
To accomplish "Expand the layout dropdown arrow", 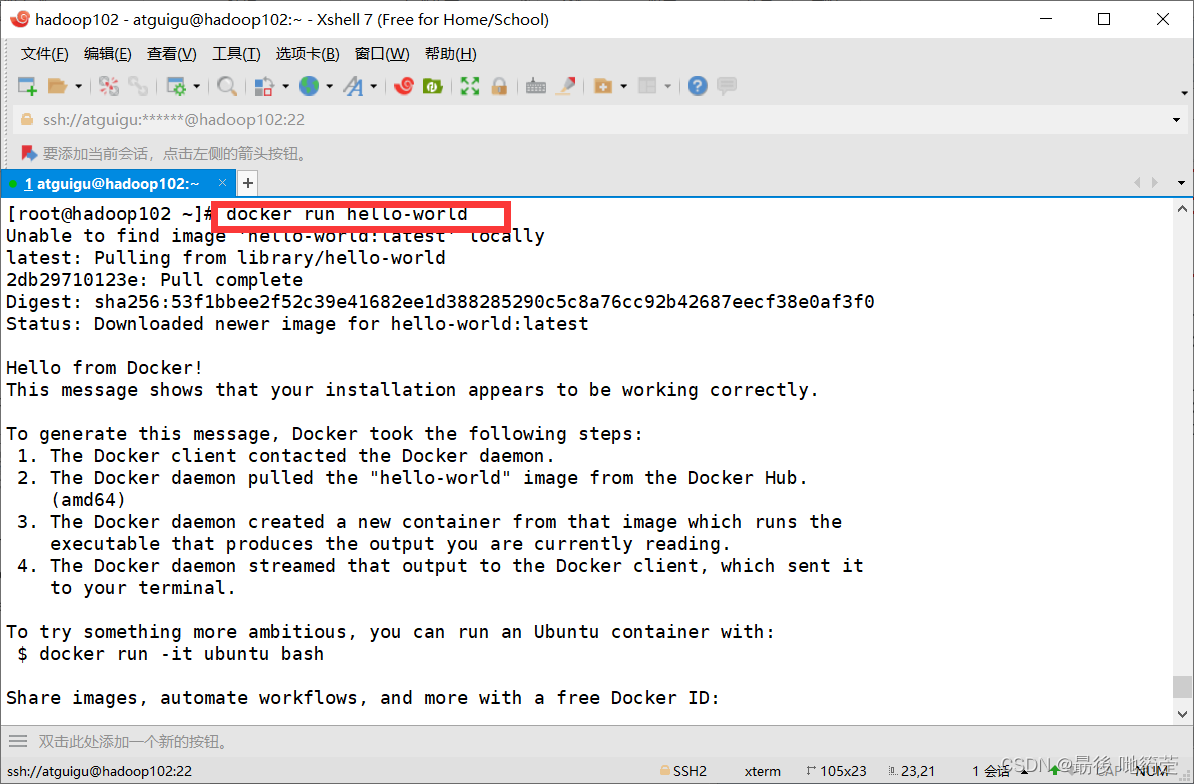I will [x=667, y=86].
